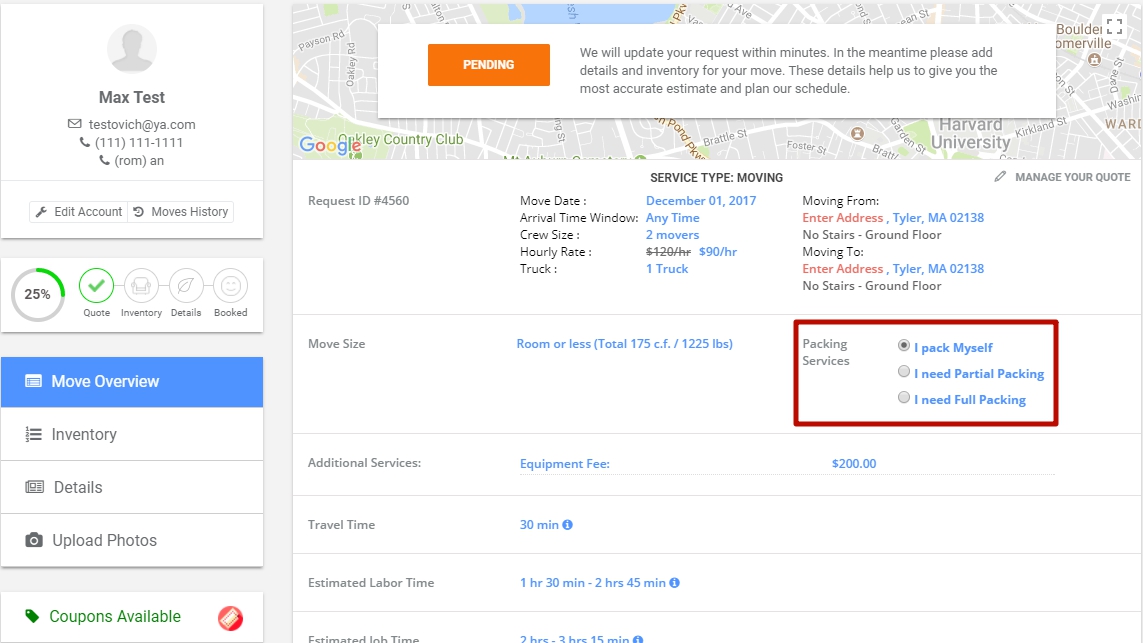The height and width of the screenshot is (643, 1143).
Task: Click the green coupon tag icon
Action: [x=32, y=616]
